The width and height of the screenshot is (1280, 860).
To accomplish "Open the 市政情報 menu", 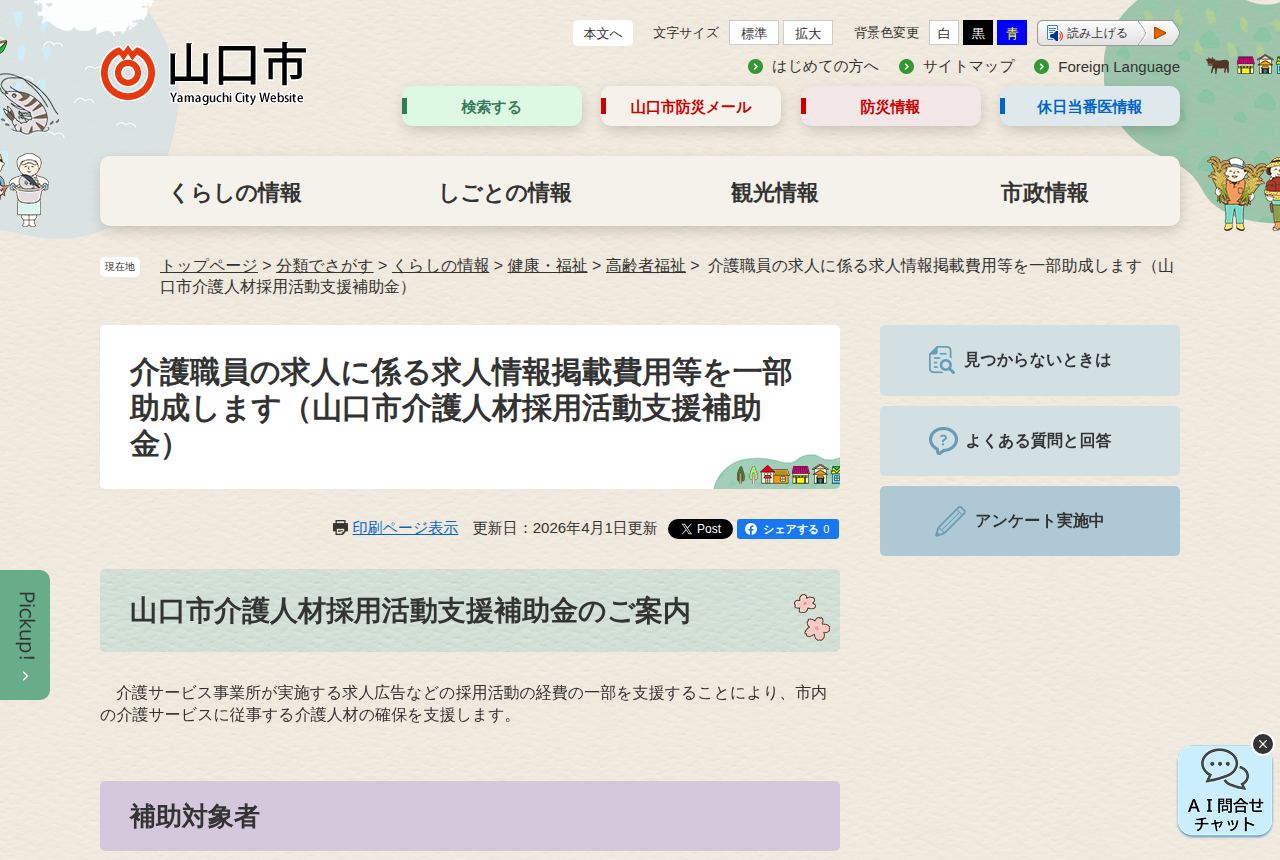I will (1045, 192).
